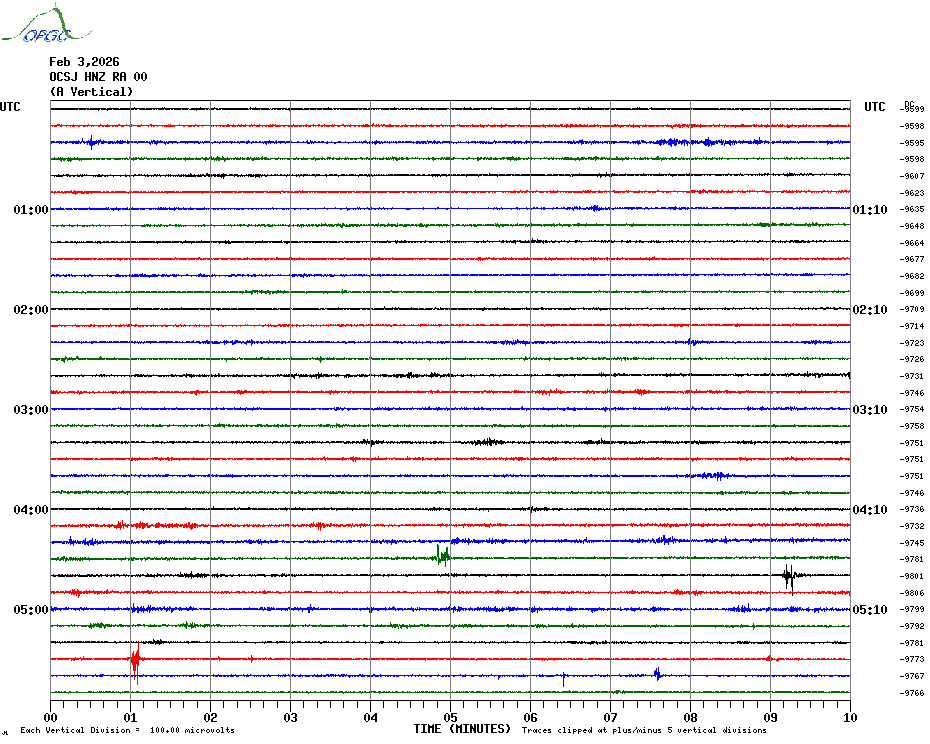Viewport: 930px width, 744px height.
Task: Click the DC offset value "-9682"
Action: pyautogui.click(x=912, y=276)
